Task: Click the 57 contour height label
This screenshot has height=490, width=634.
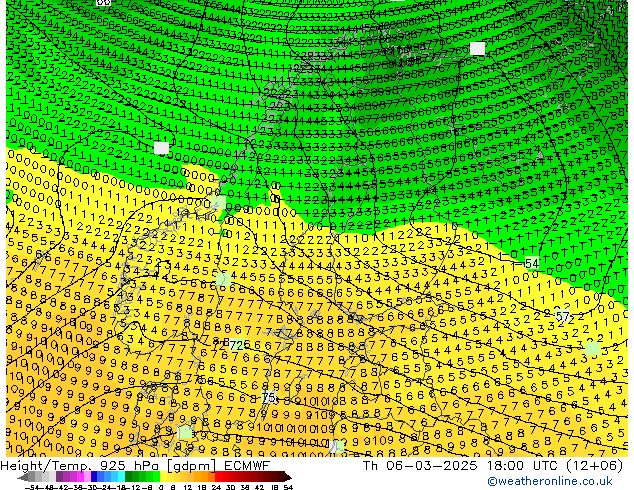Action: pyautogui.click(x=562, y=316)
